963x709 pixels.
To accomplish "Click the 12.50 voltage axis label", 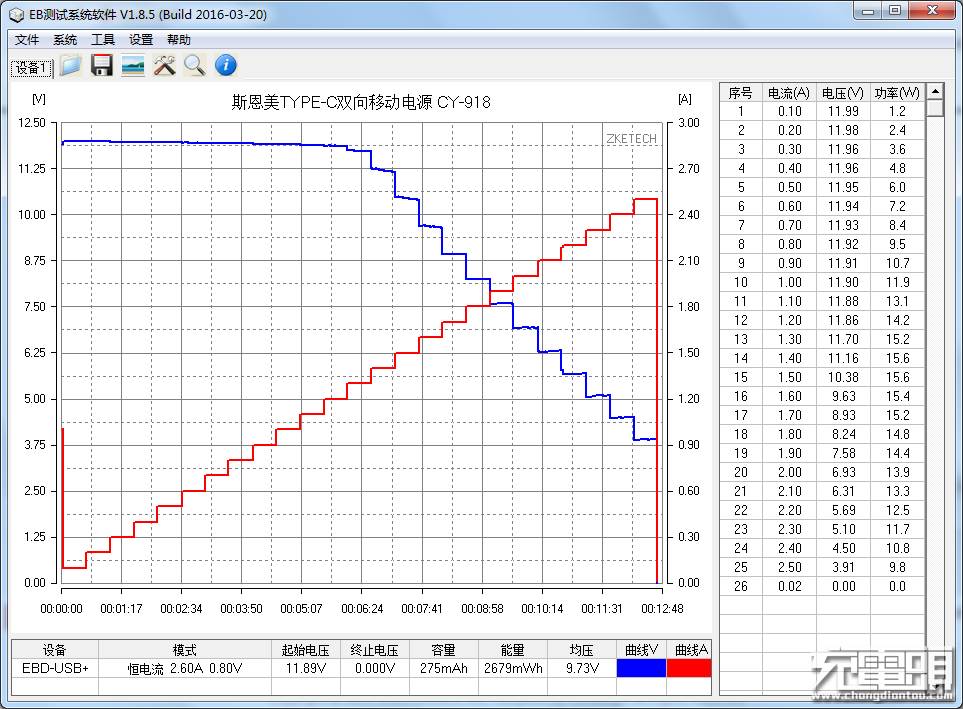I will click(x=32, y=123).
